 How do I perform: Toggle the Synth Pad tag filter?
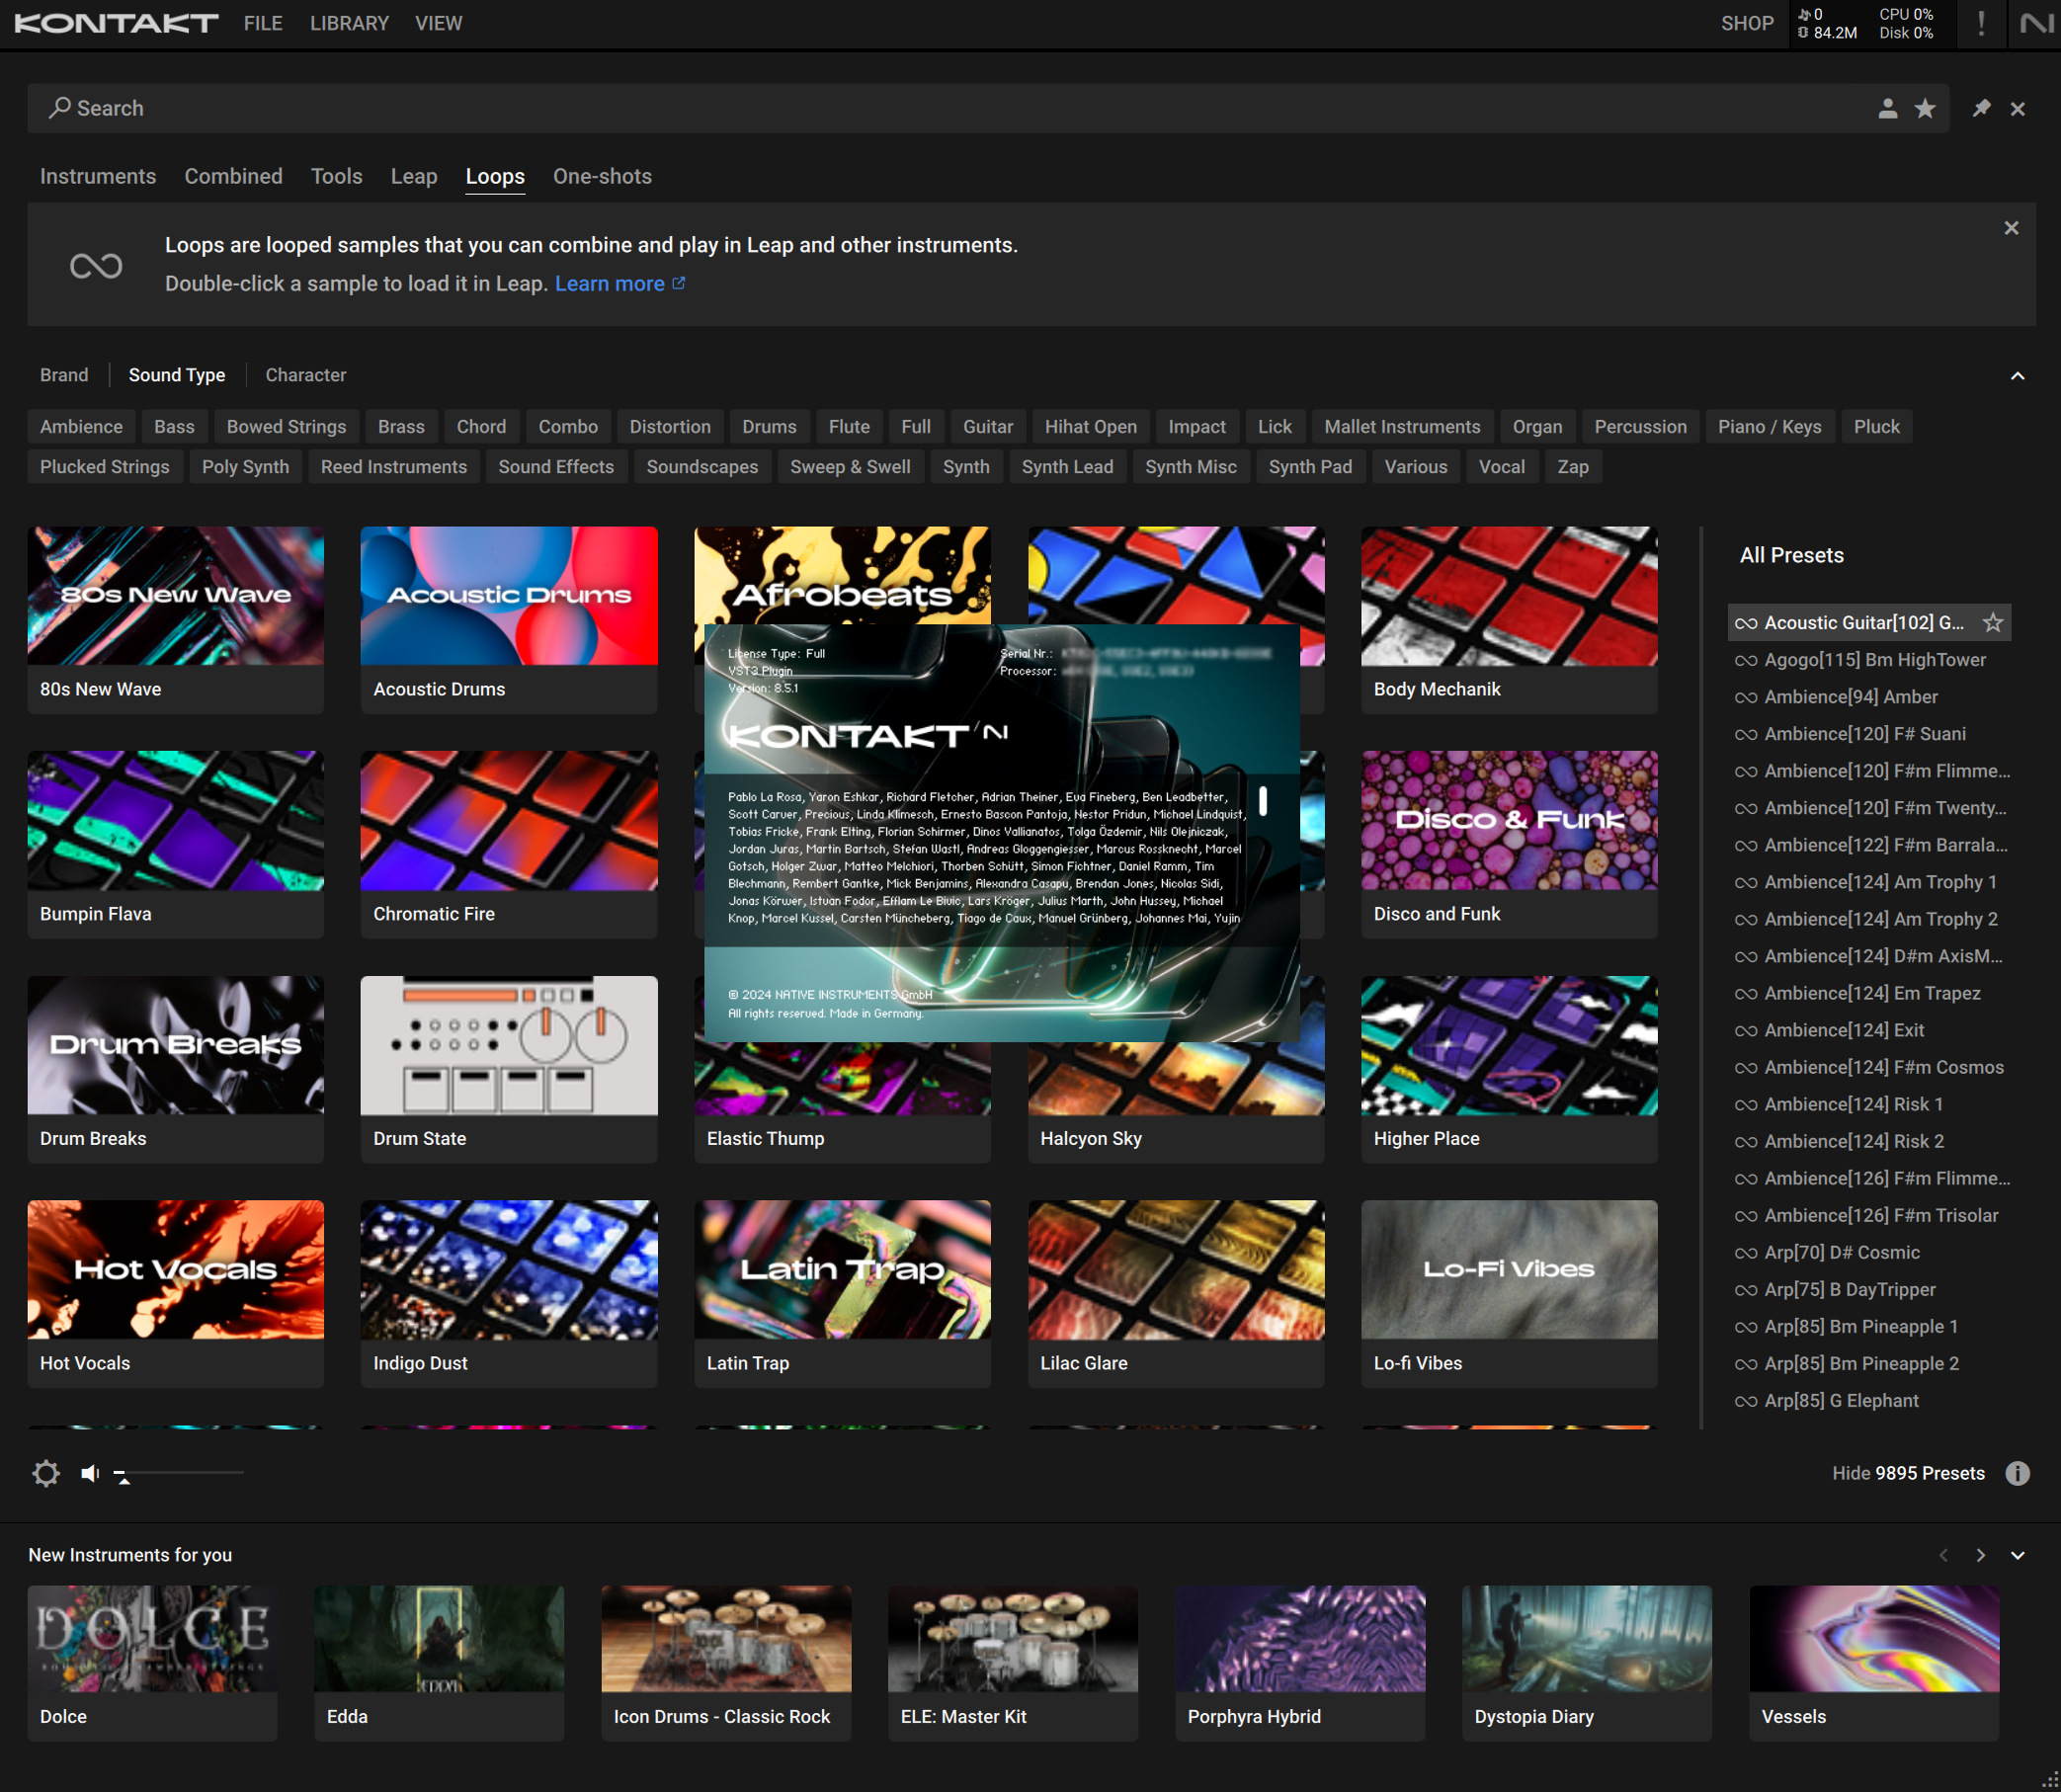[1310, 467]
